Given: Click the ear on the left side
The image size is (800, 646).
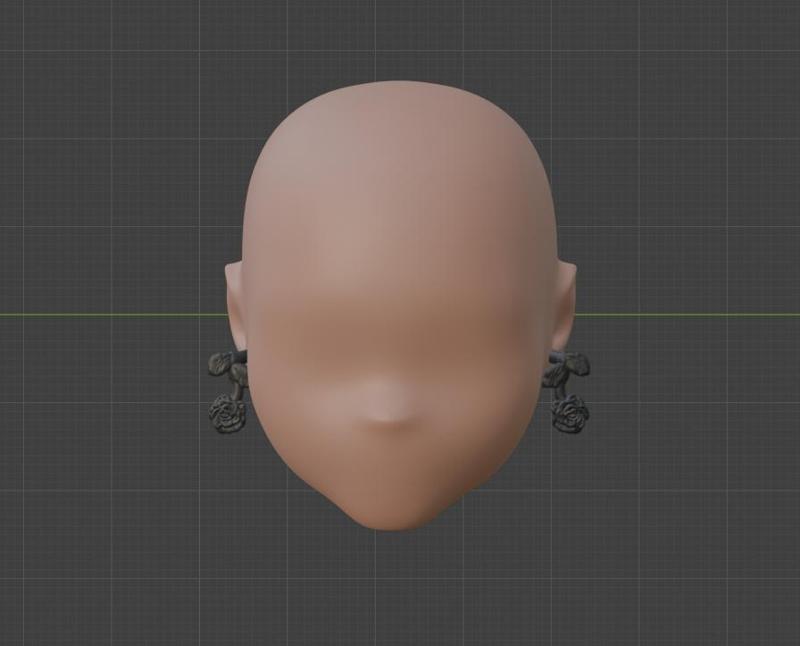Looking at the screenshot, I should point(235,307).
